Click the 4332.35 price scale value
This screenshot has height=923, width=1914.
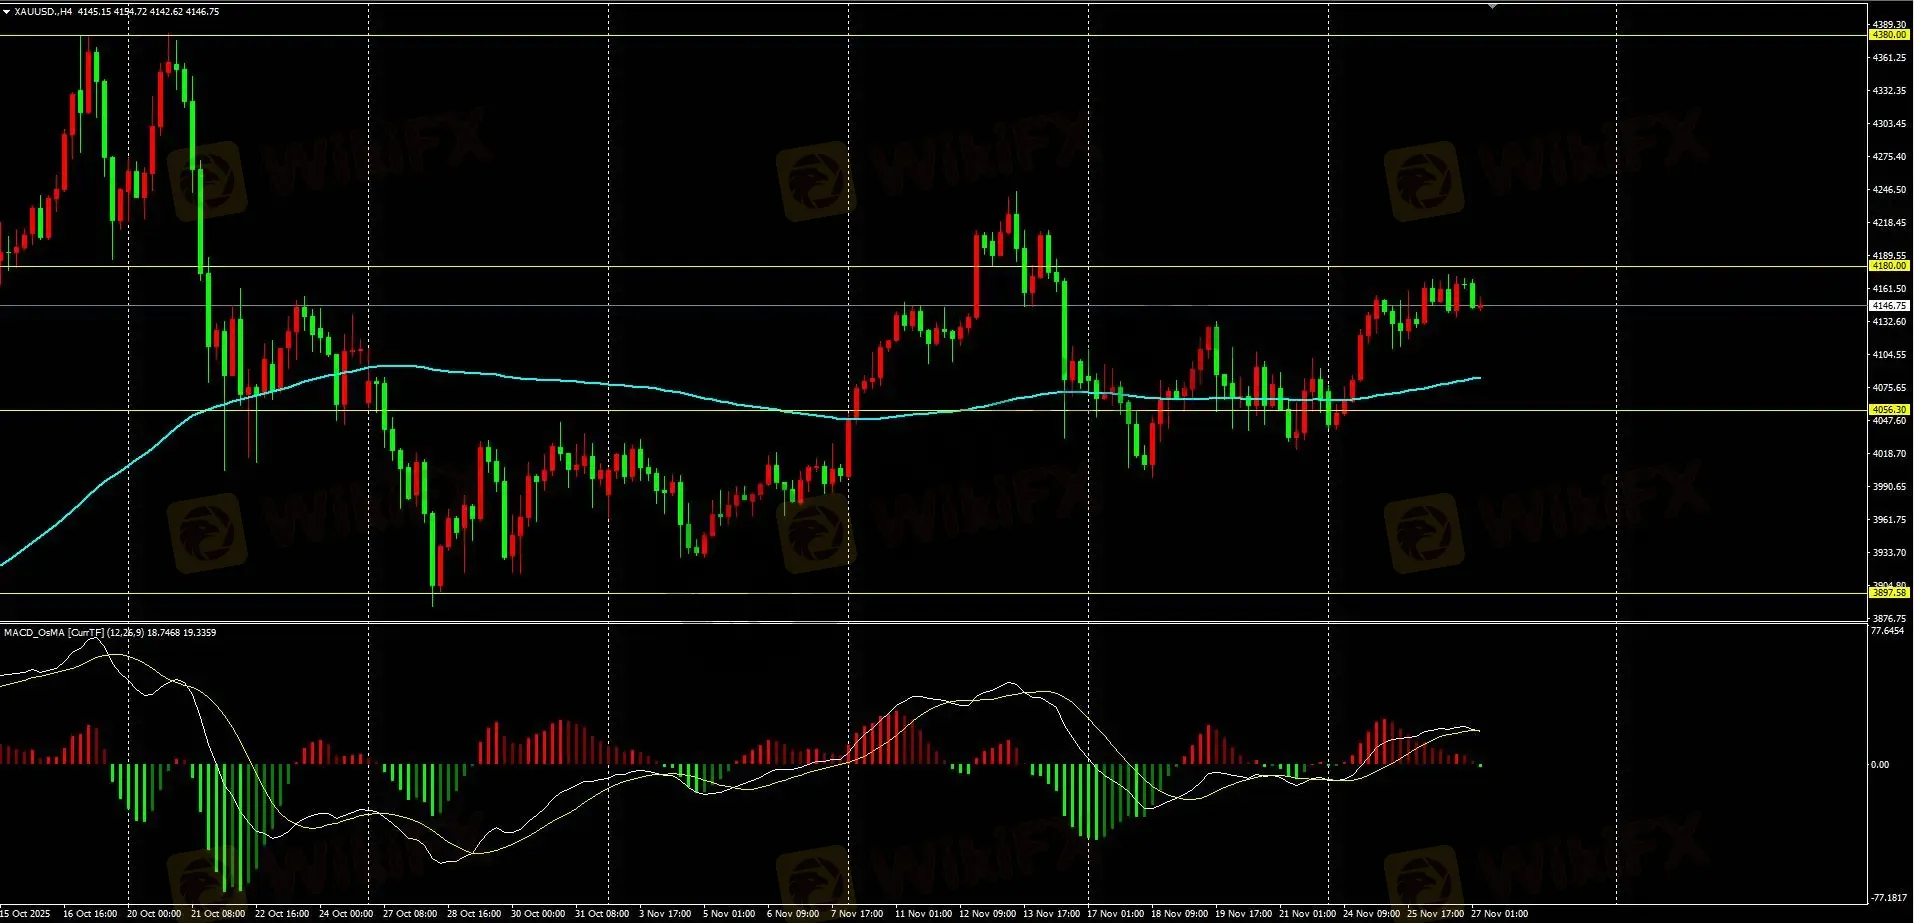(x=1889, y=91)
